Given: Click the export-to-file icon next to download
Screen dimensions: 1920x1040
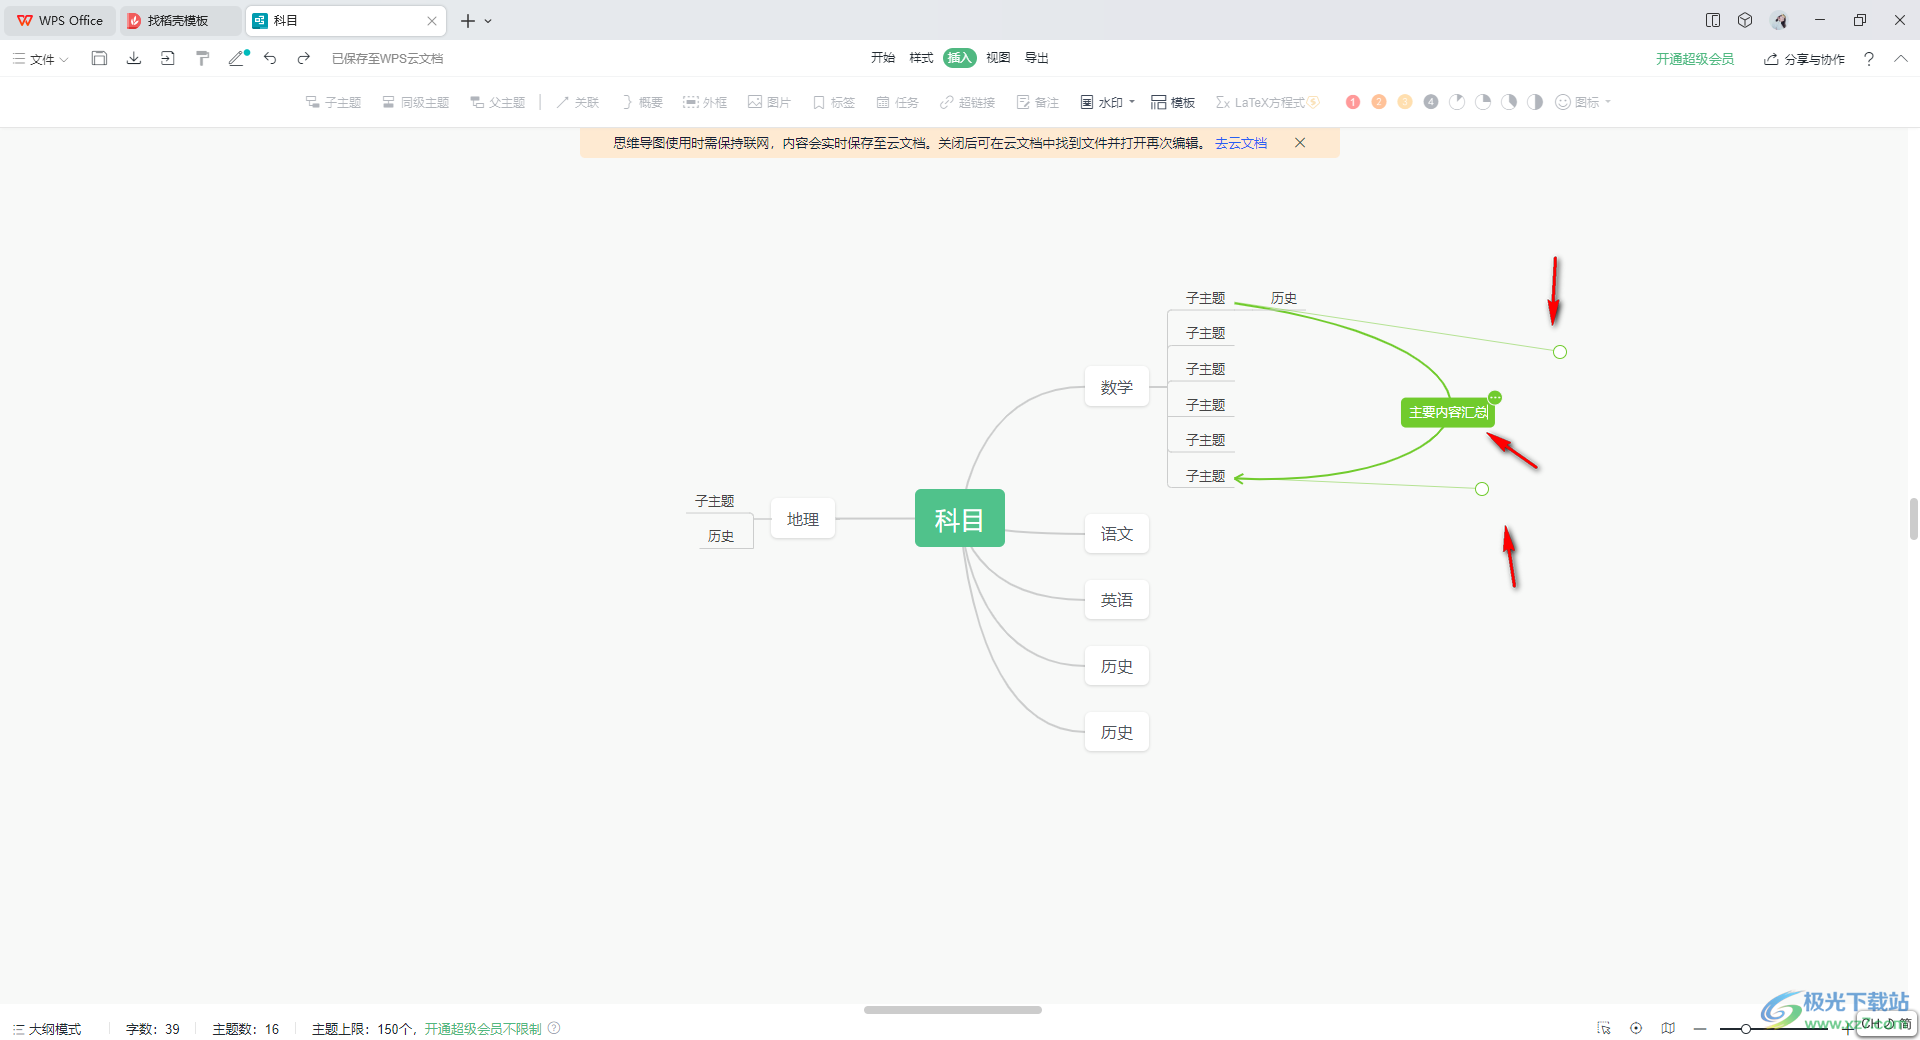Looking at the screenshot, I should tap(168, 59).
